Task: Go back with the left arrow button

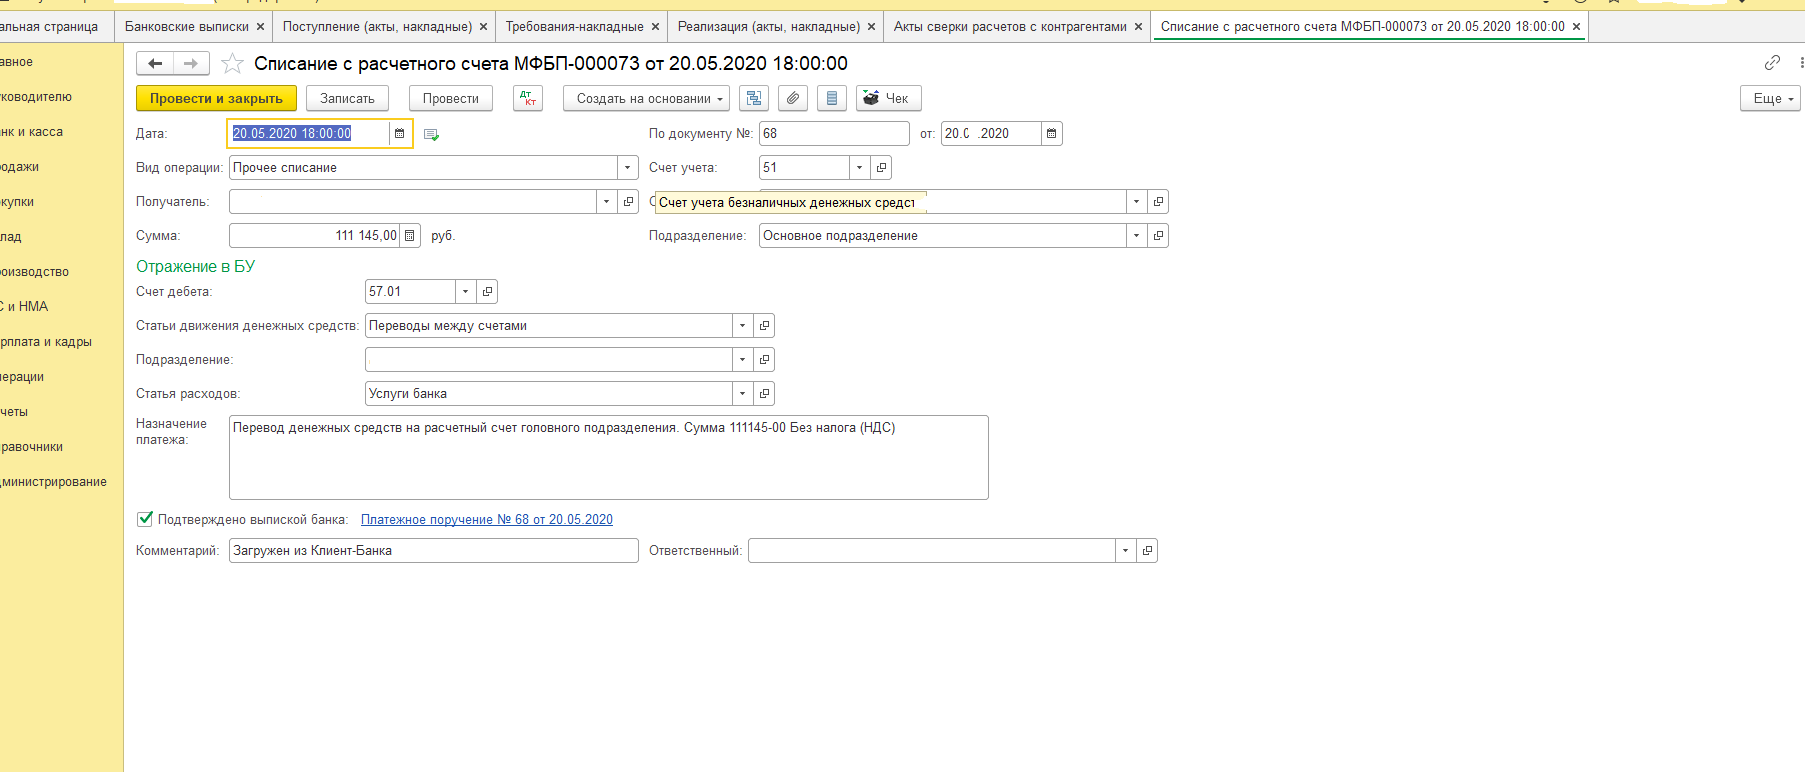Action: pyautogui.click(x=155, y=63)
